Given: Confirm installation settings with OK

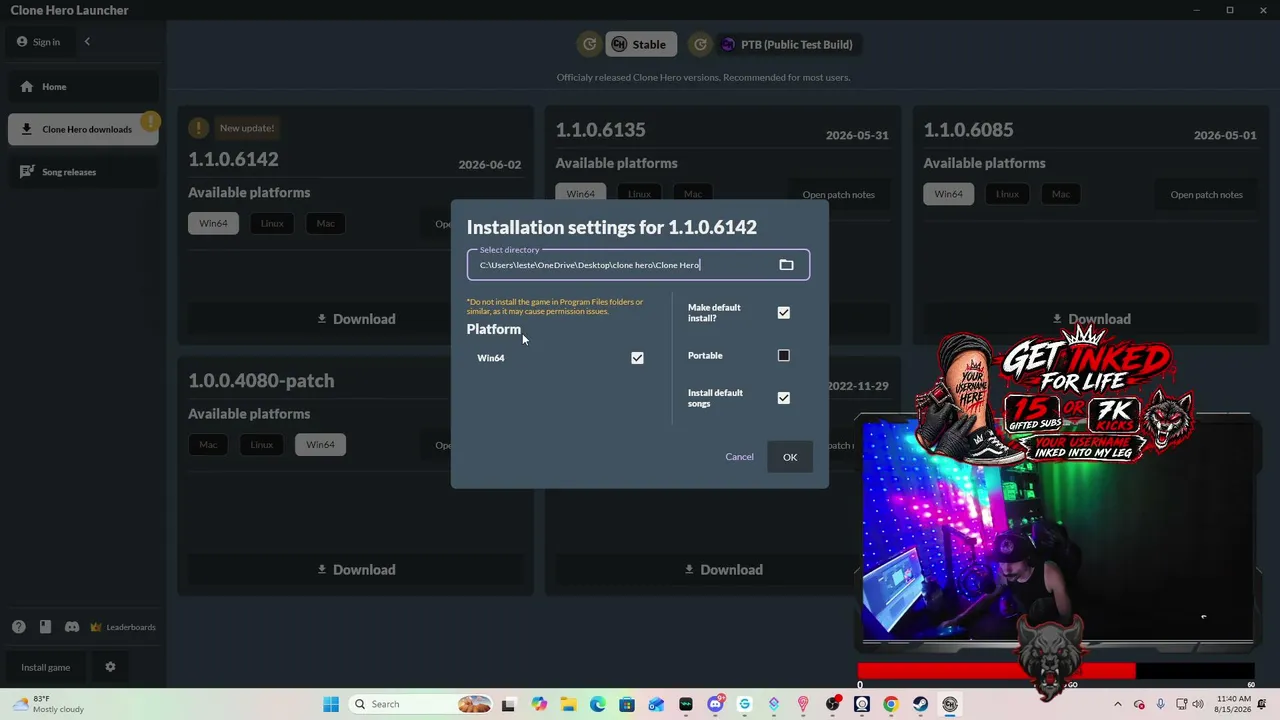Looking at the screenshot, I should coord(790,457).
